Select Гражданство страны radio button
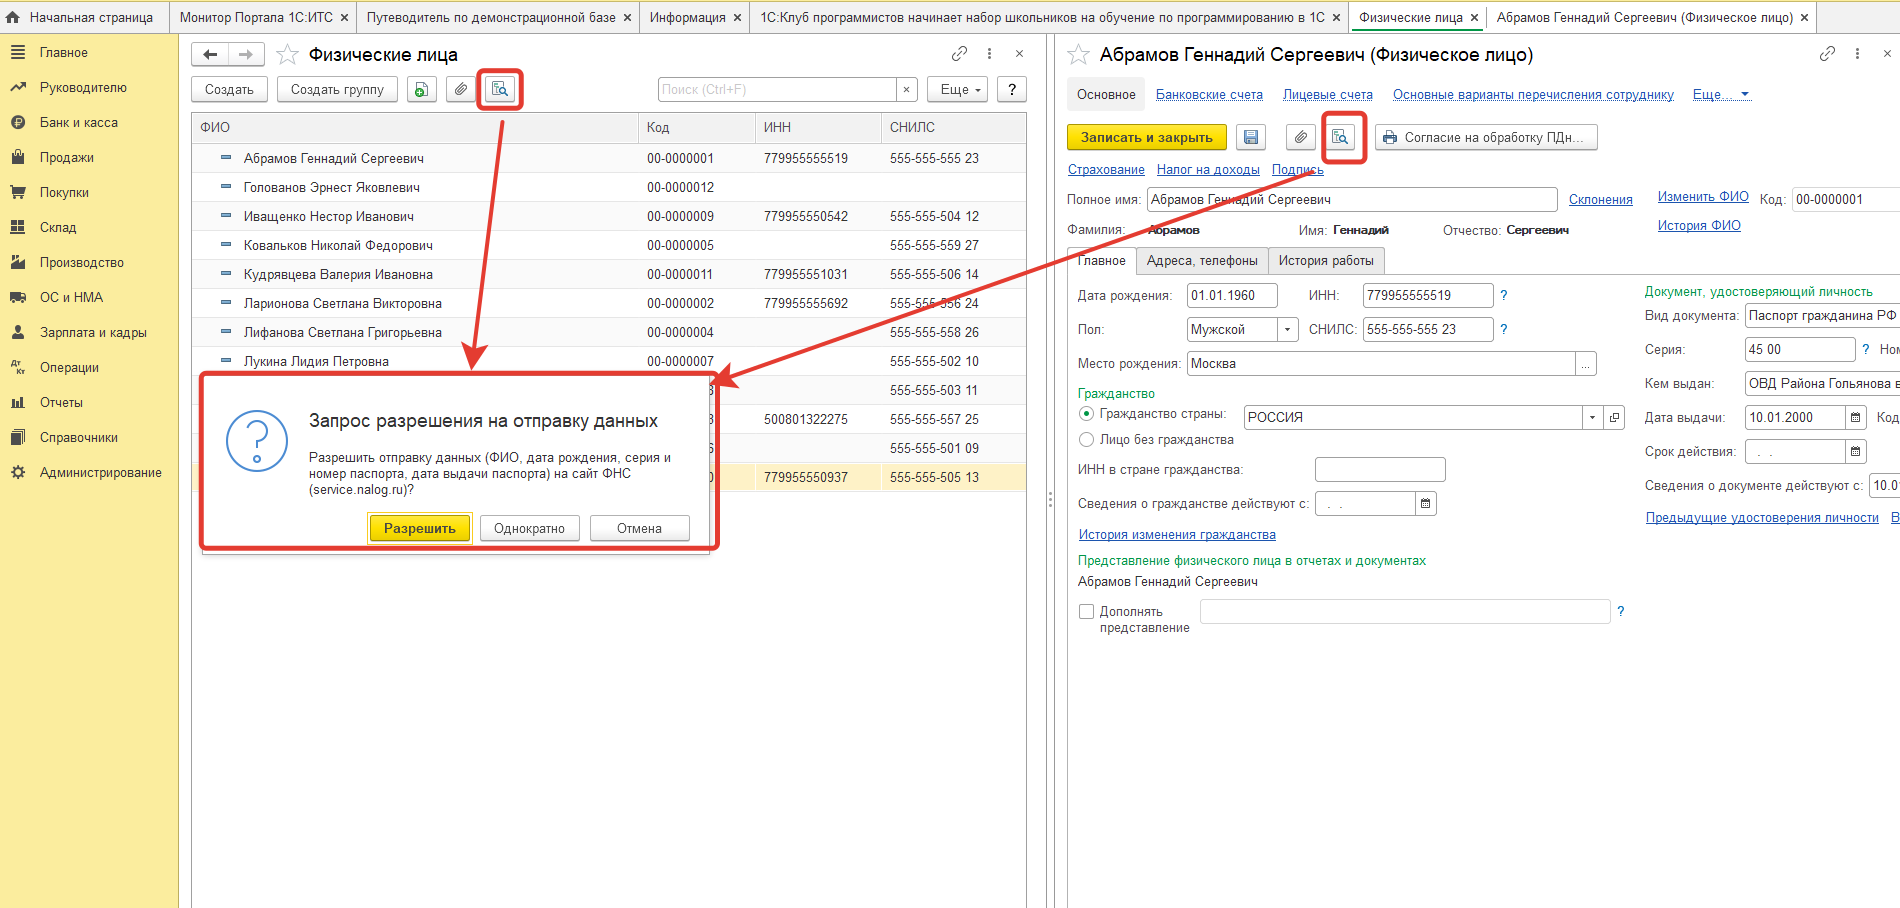The image size is (1900, 908). point(1086,413)
